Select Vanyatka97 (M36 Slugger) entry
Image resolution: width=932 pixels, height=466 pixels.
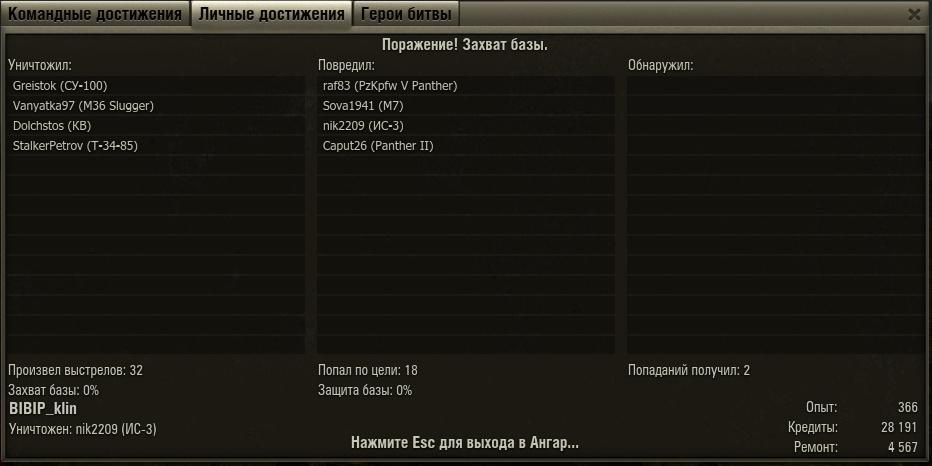tap(156, 106)
